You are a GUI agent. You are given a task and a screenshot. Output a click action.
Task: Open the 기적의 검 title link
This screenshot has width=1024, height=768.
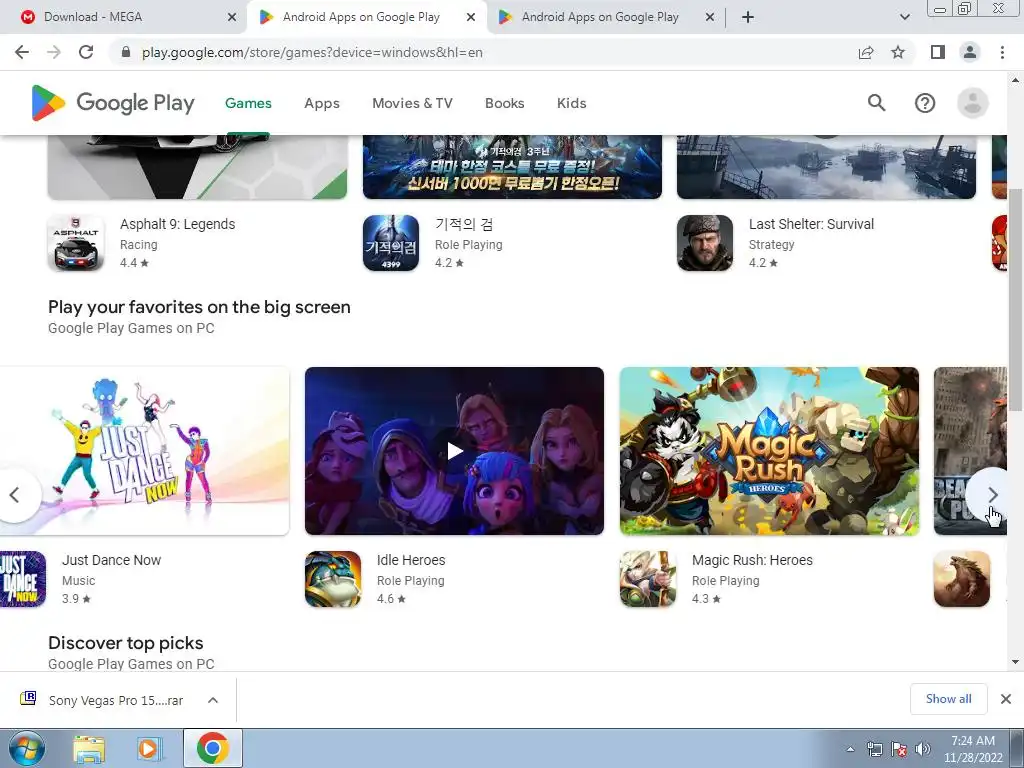pos(464,224)
